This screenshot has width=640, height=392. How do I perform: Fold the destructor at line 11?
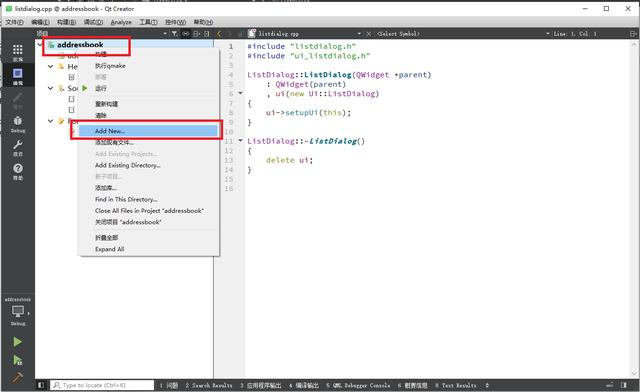[x=240, y=140]
